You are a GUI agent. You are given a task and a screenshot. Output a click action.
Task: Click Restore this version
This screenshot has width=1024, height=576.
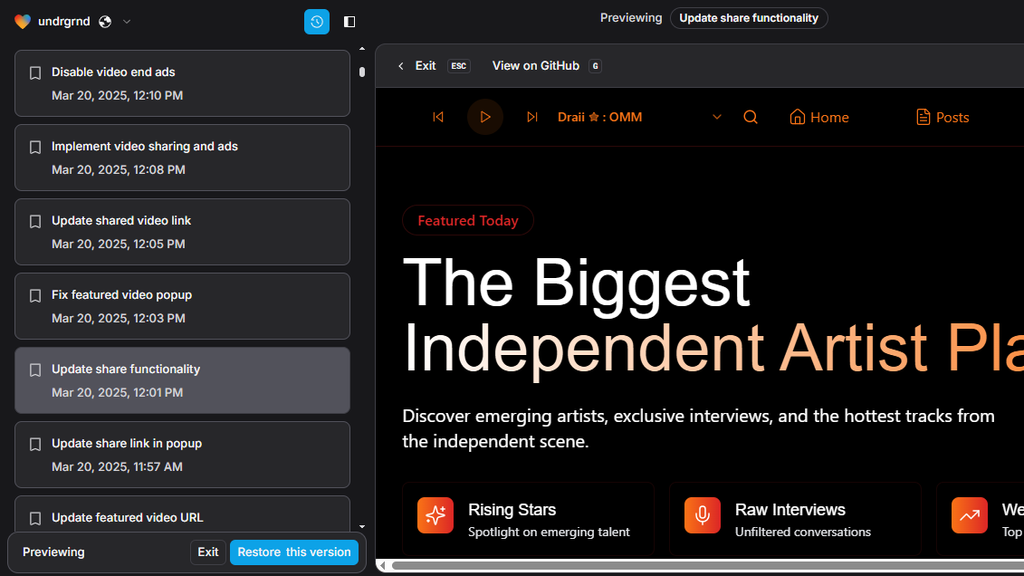coord(293,552)
